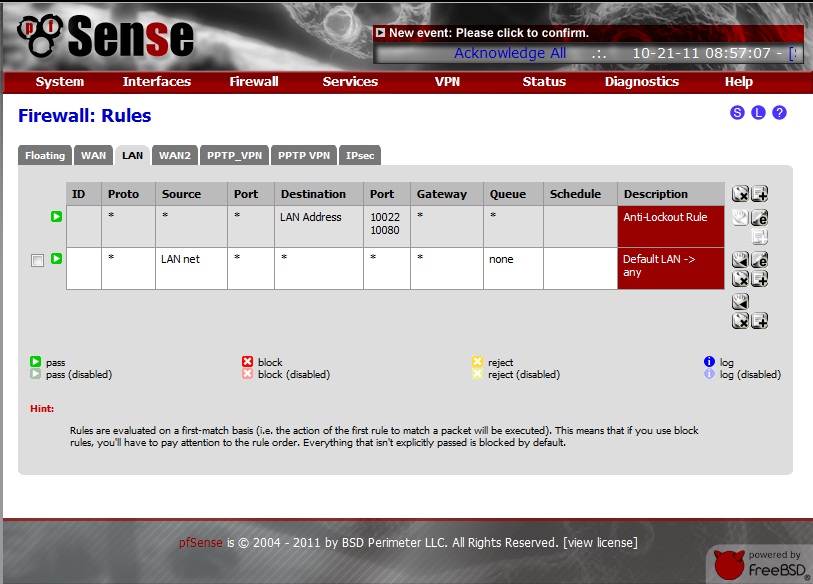Viewport: 813px width, 584px height.
Task: Open the help page via question mark icon
Action: pos(779,113)
